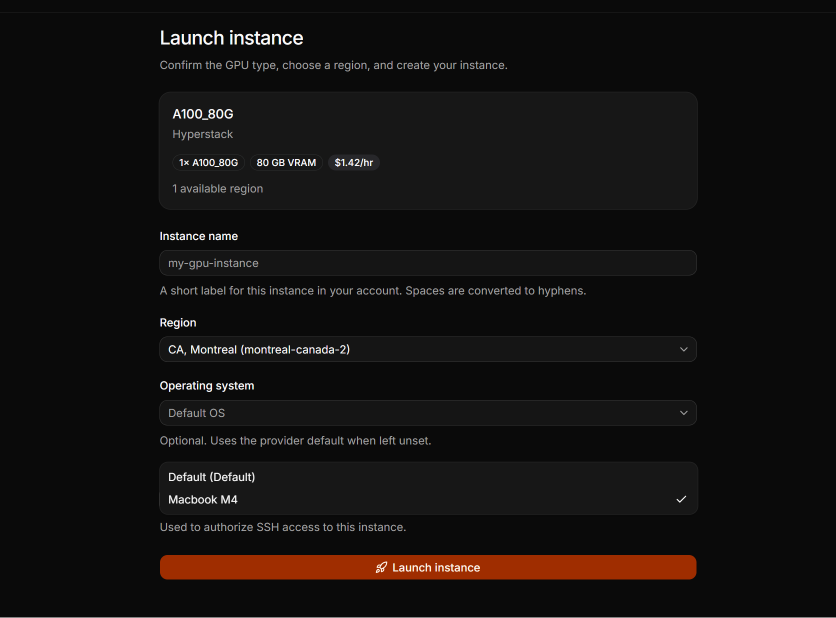Click the Launch instance button
The width and height of the screenshot is (836, 618).
click(428, 567)
